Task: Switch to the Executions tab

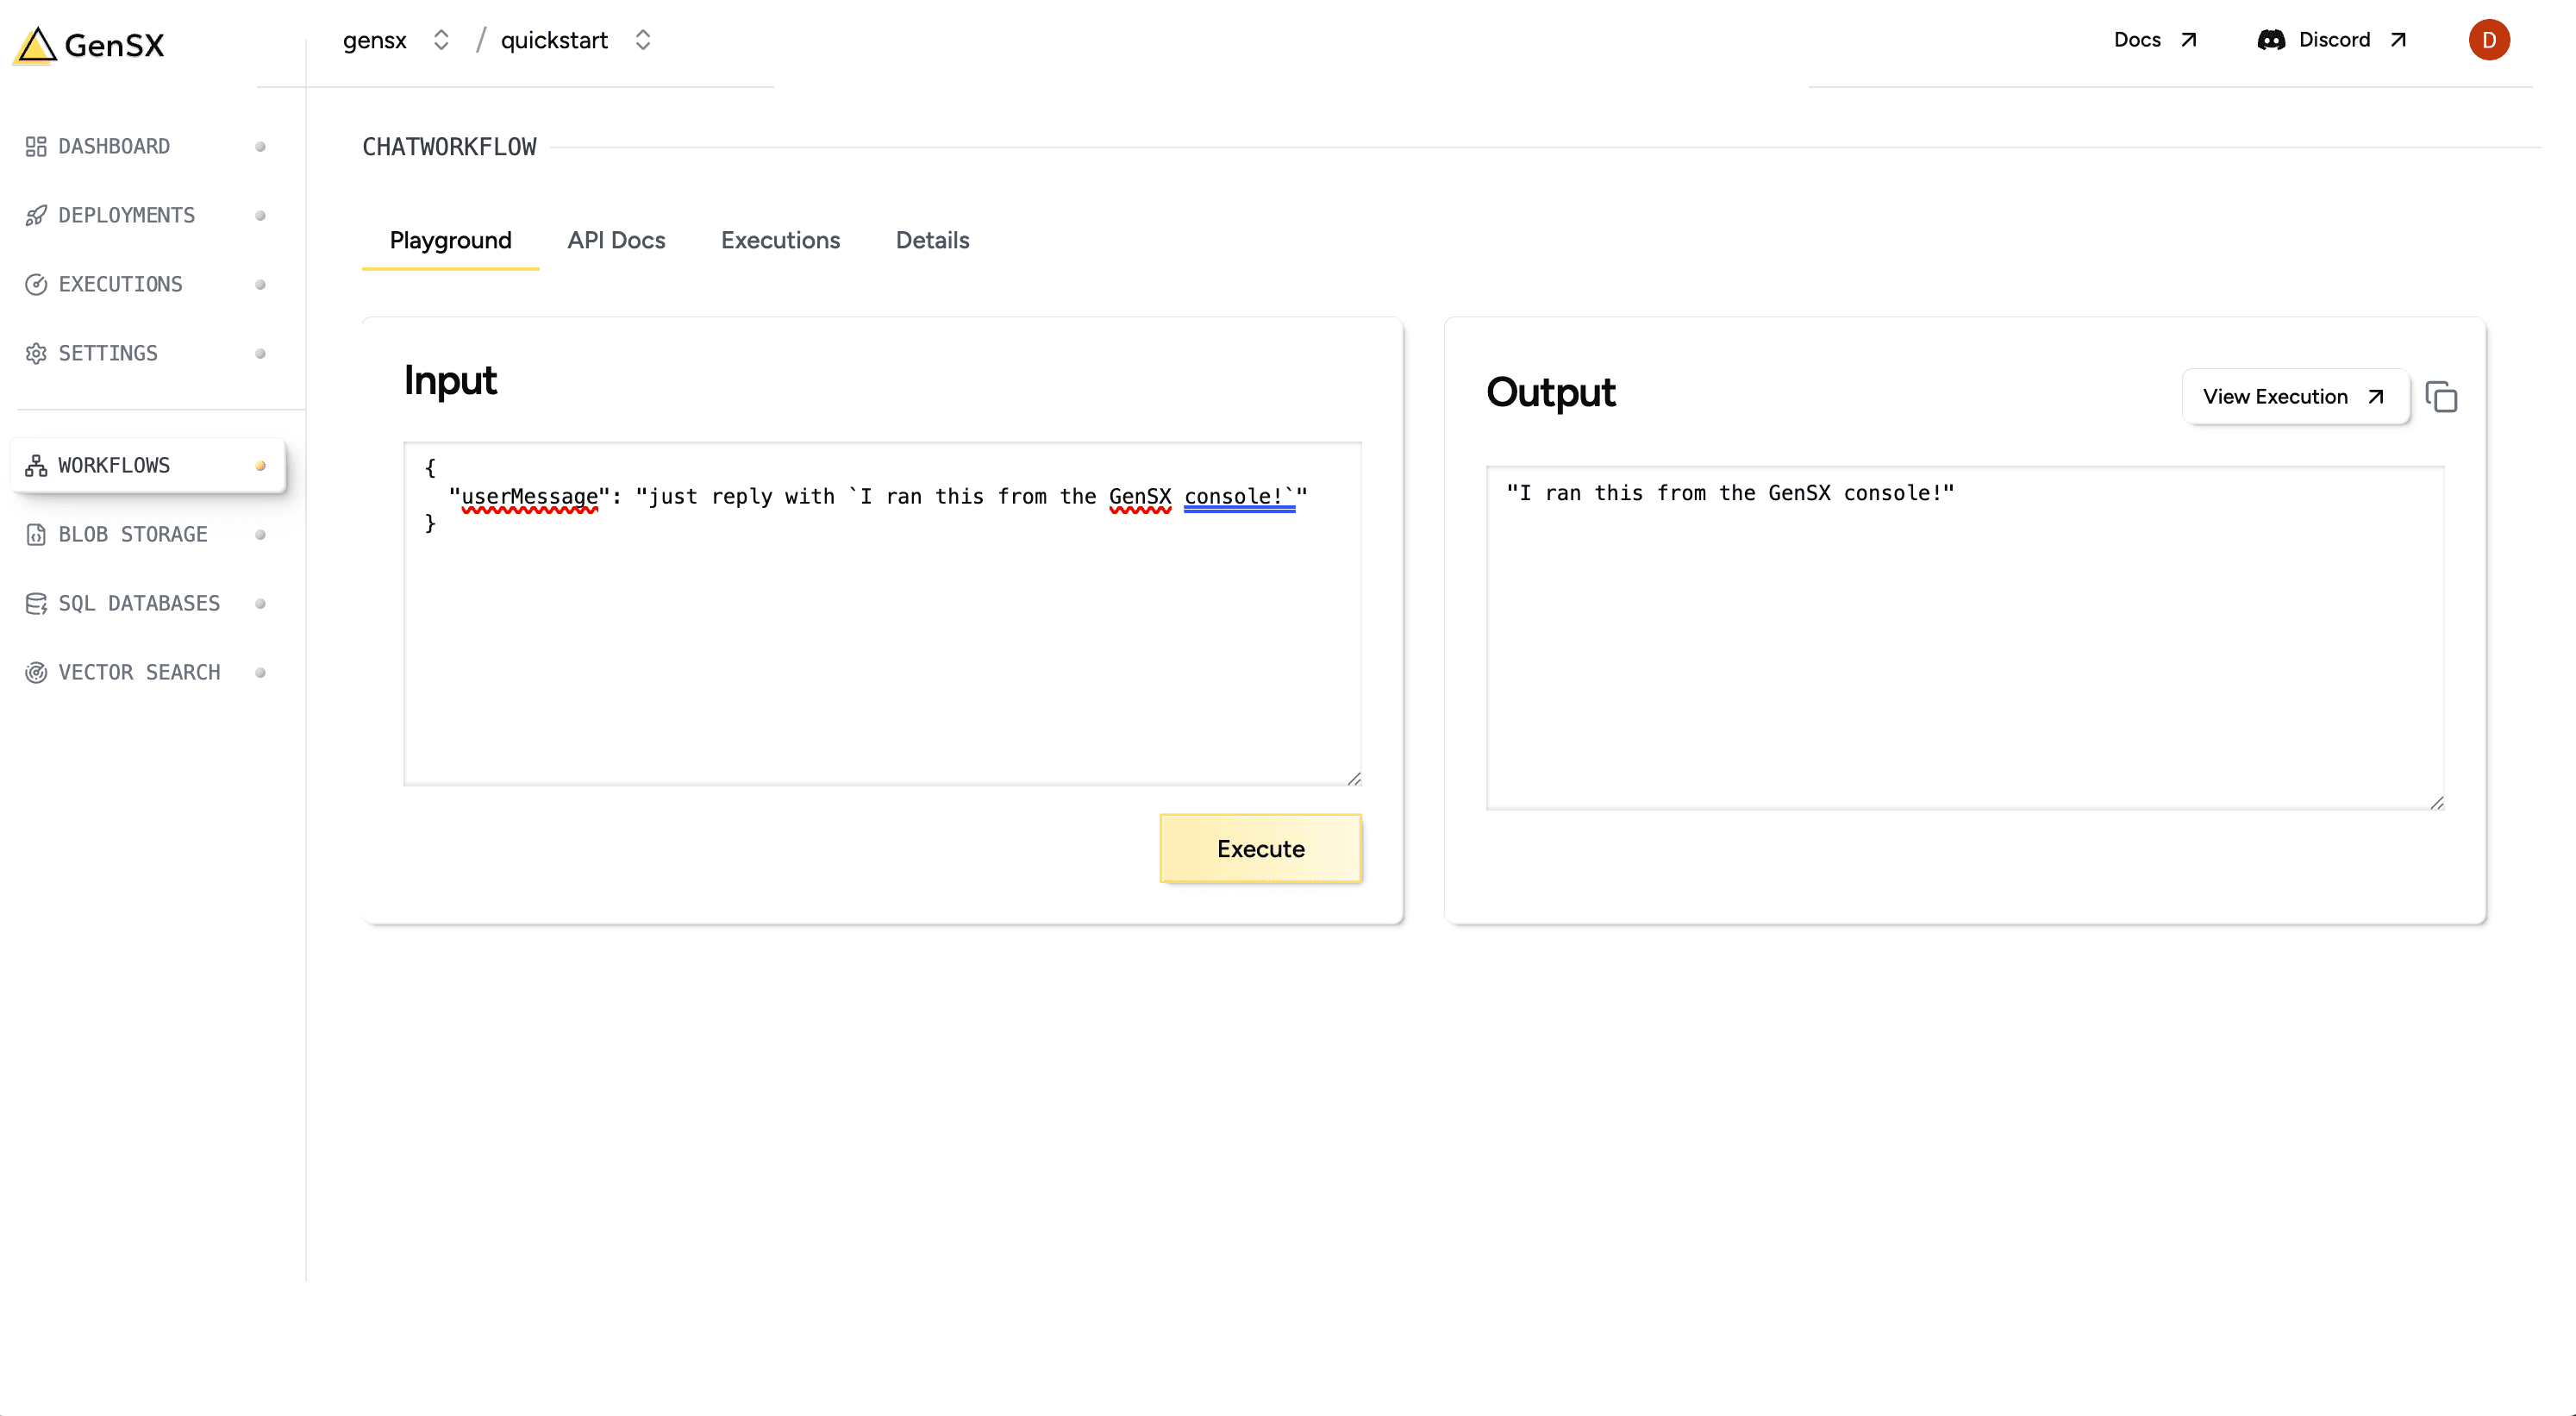Action: tap(780, 241)
